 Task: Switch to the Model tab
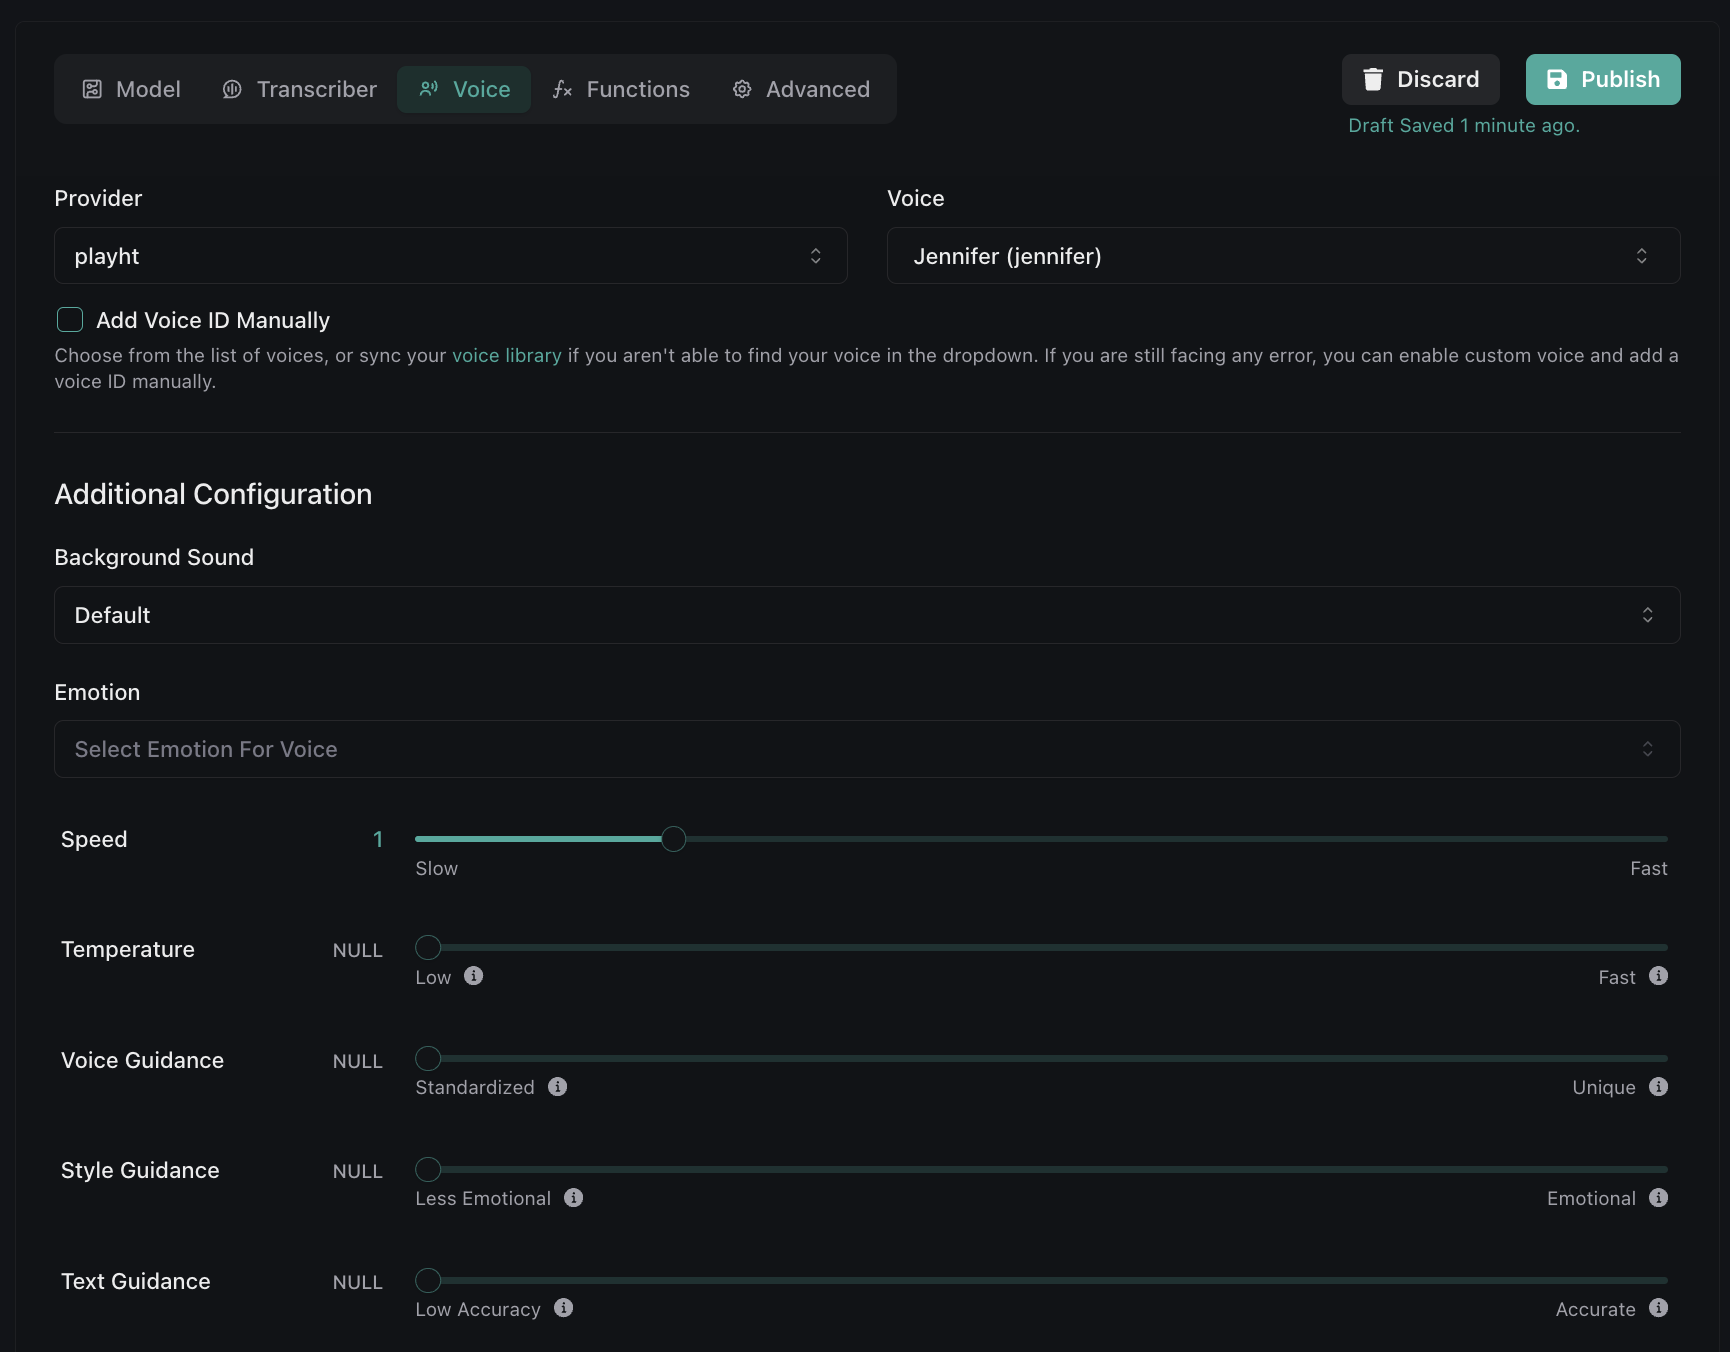click(131, 90)
